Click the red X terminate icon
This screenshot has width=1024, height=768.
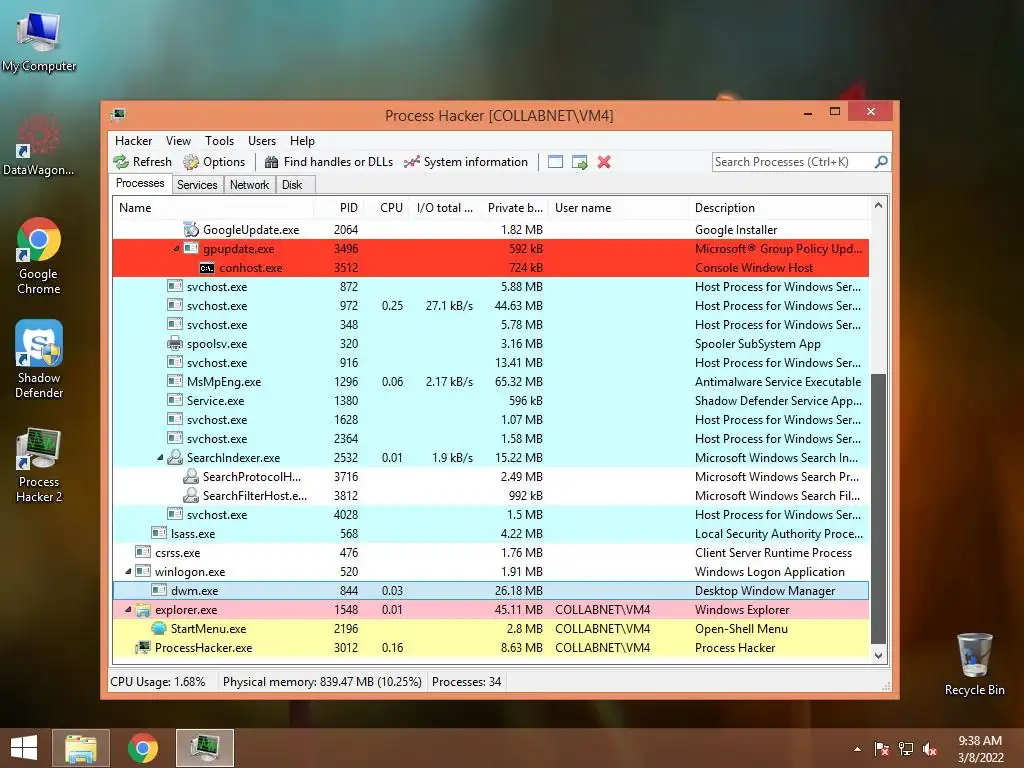(x=604, y=162)
